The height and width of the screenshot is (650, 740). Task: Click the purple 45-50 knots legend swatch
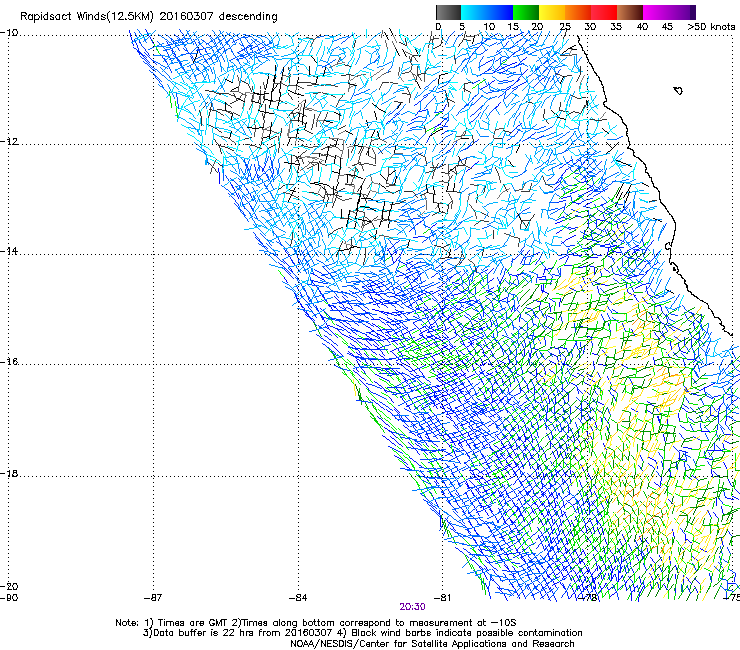[682, 12]
